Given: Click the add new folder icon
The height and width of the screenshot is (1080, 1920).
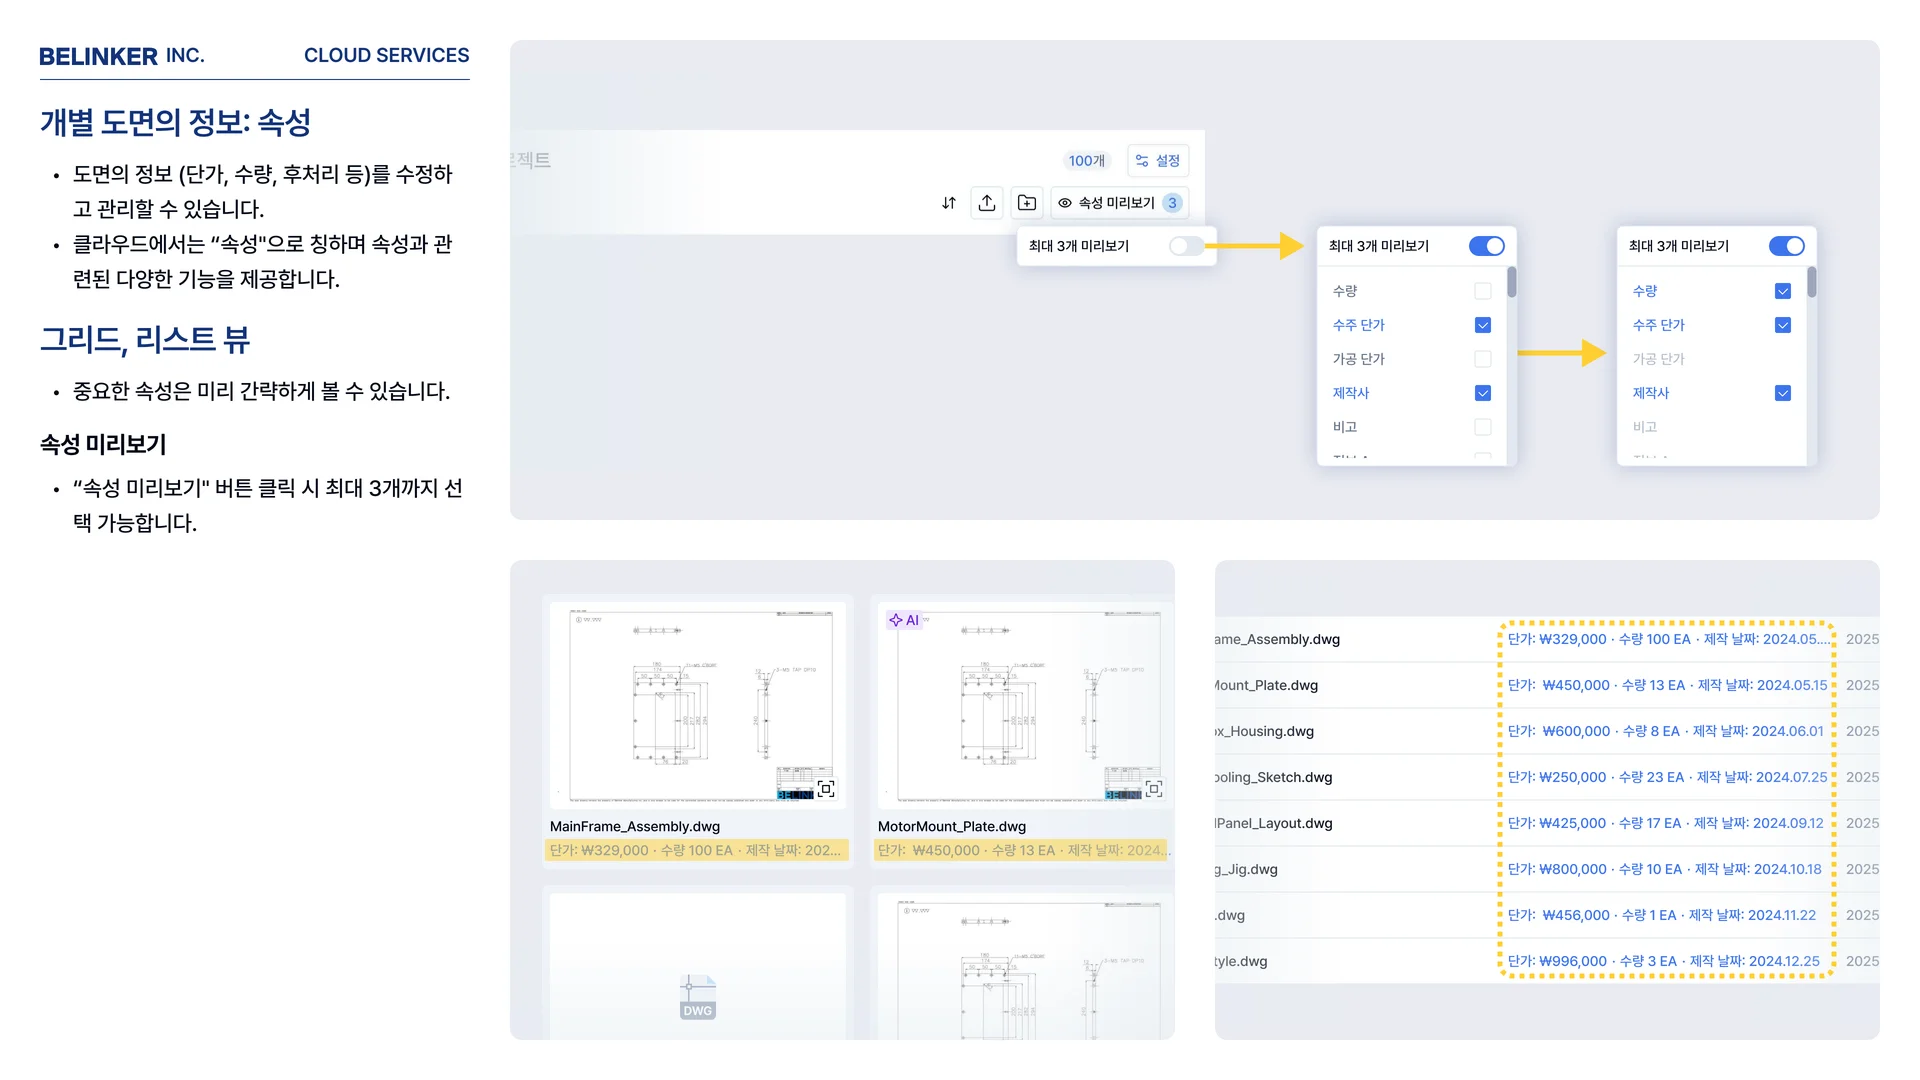Looking at the screenshot, I should 1027,203.
